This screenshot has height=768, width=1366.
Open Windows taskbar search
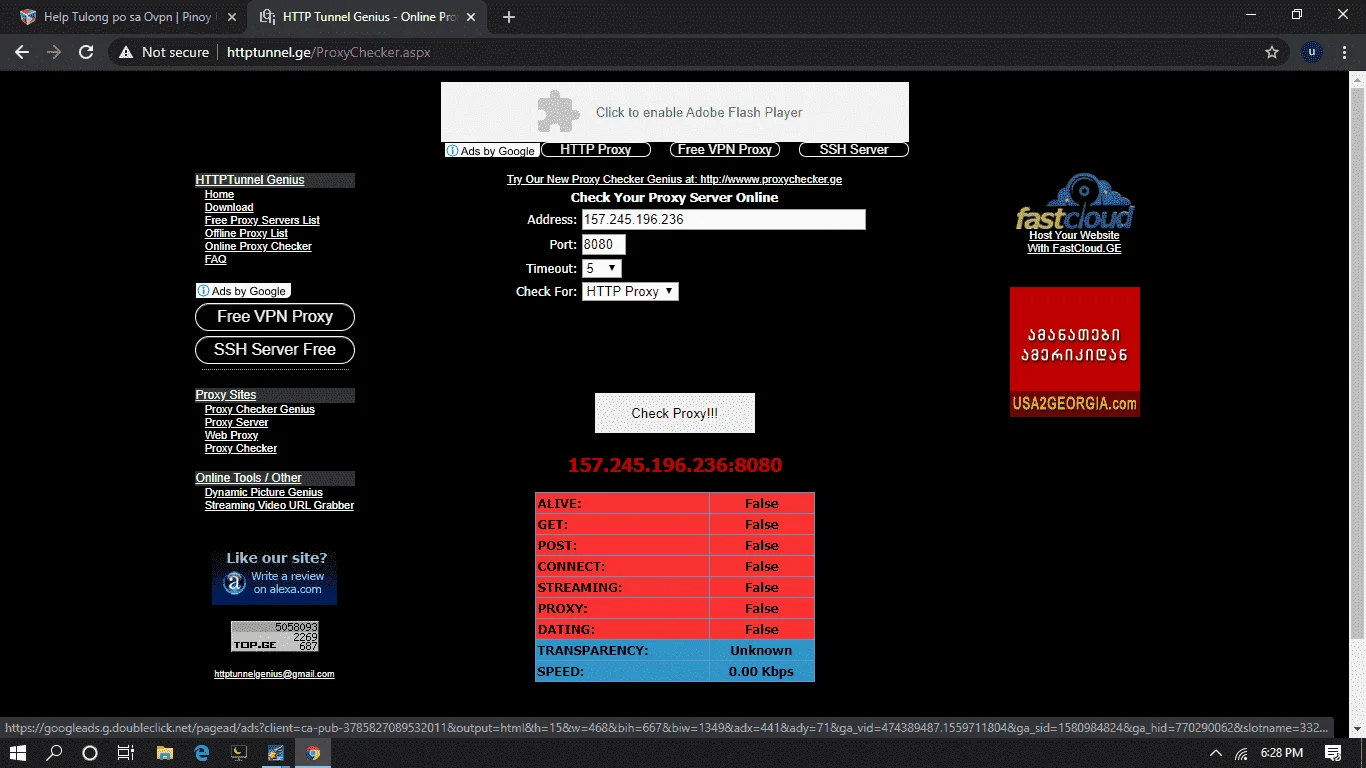point(55,753)
